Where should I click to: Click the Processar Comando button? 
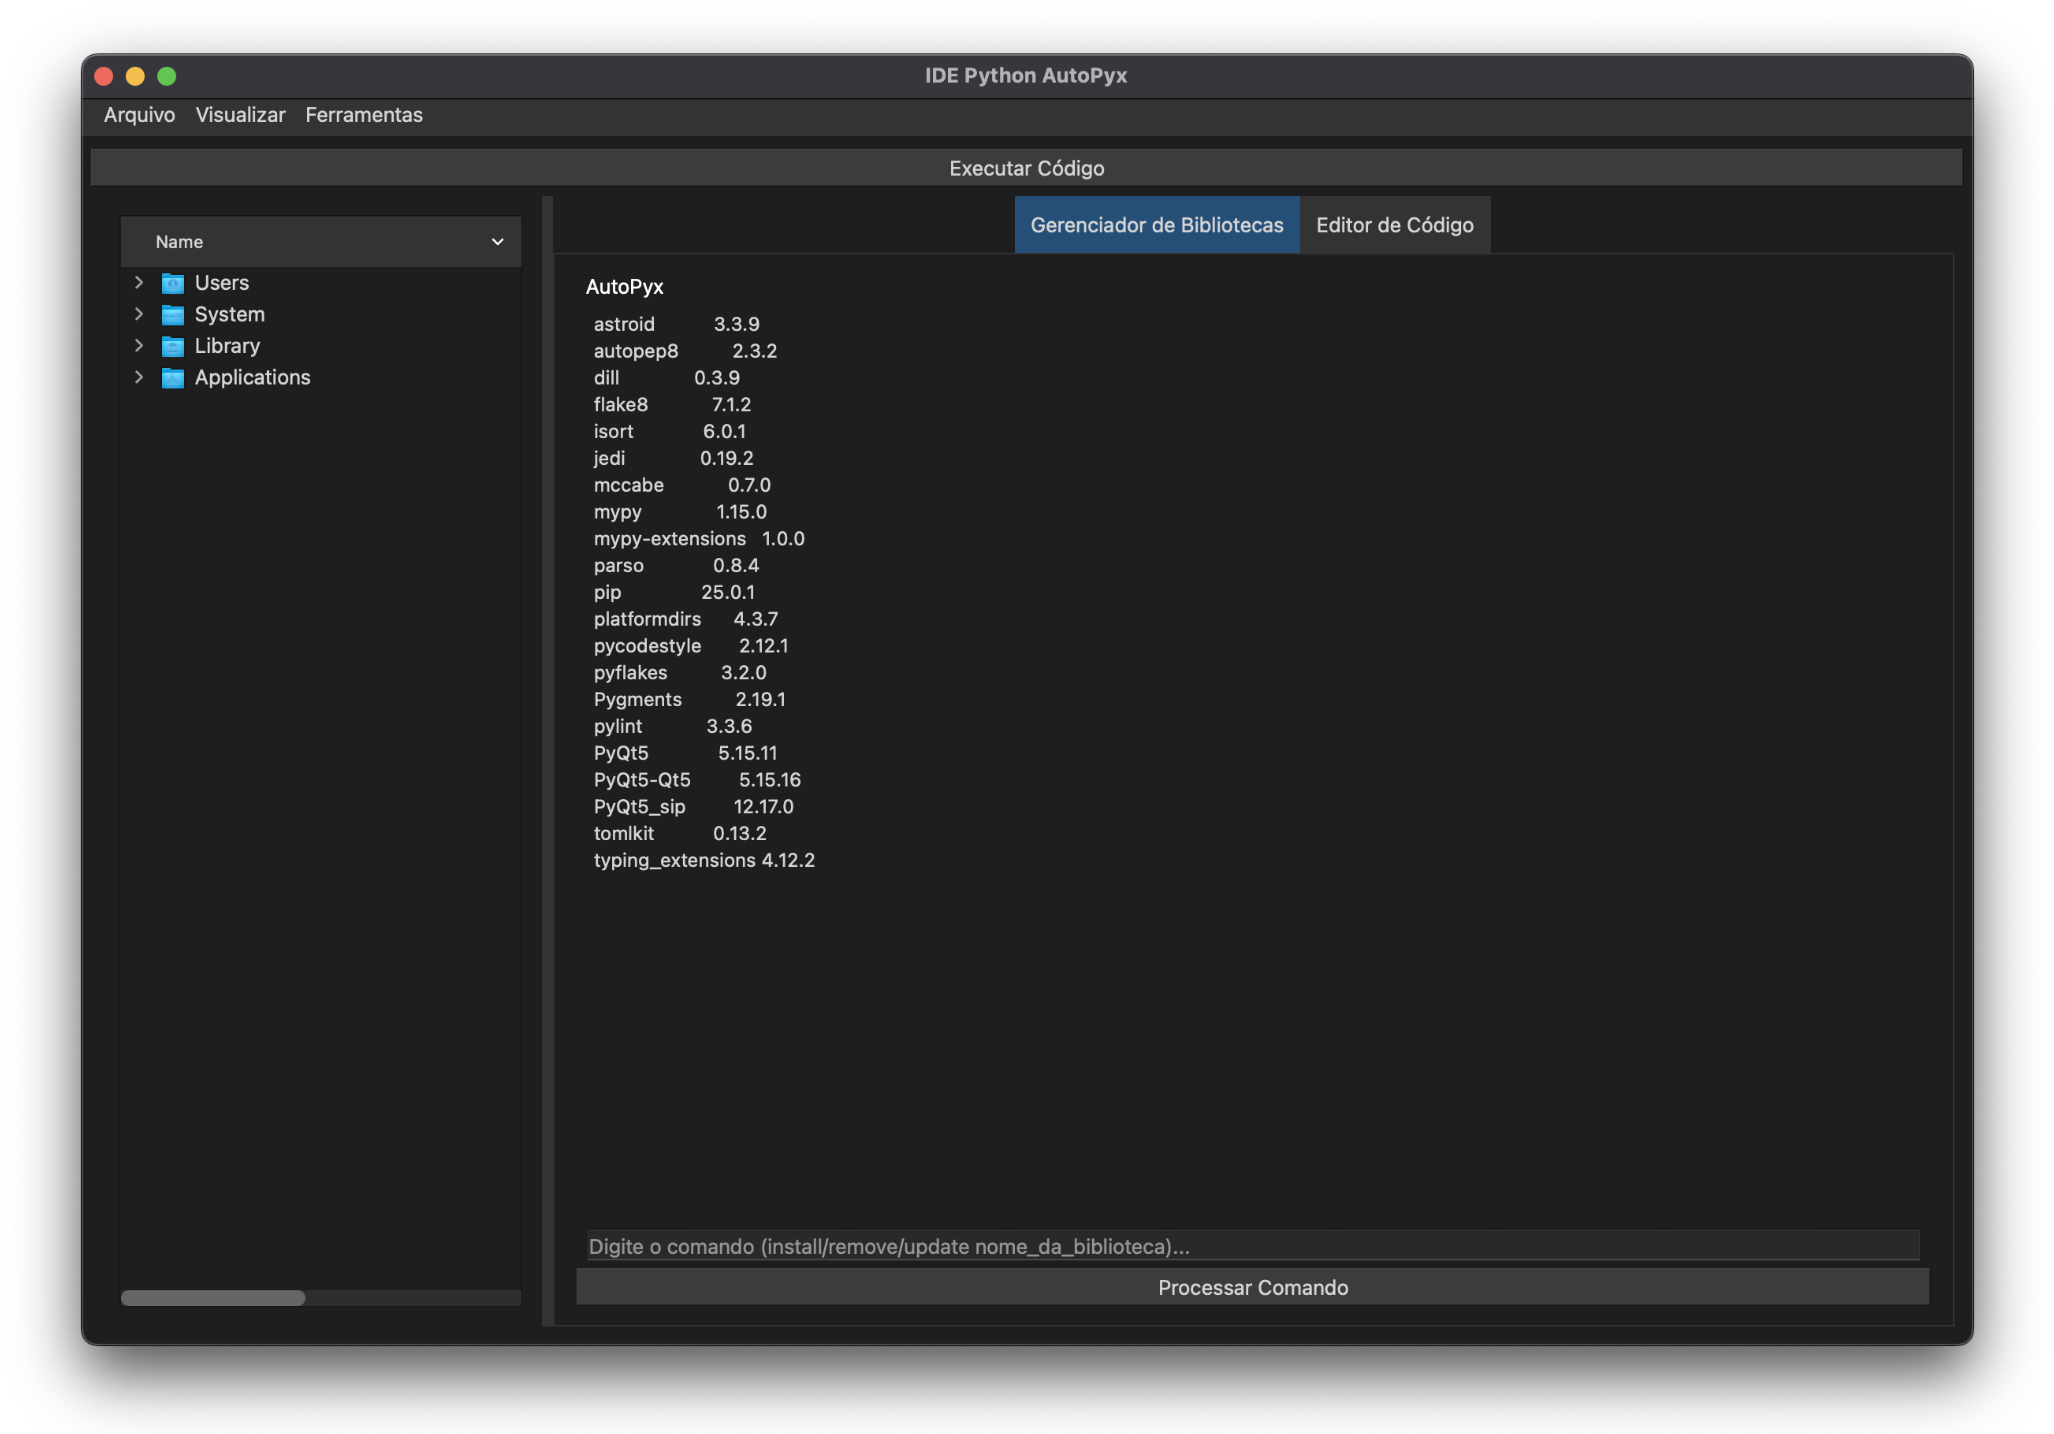[1252, 1288]
